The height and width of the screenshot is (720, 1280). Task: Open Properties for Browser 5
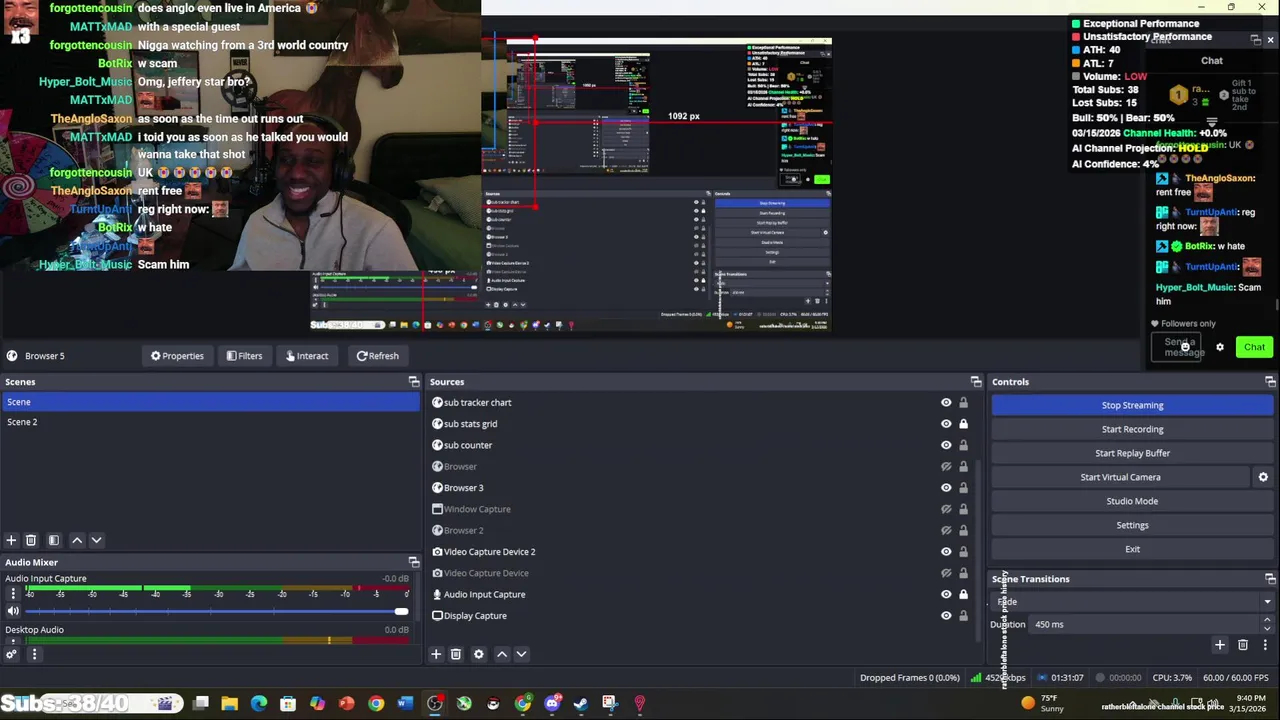177,356
